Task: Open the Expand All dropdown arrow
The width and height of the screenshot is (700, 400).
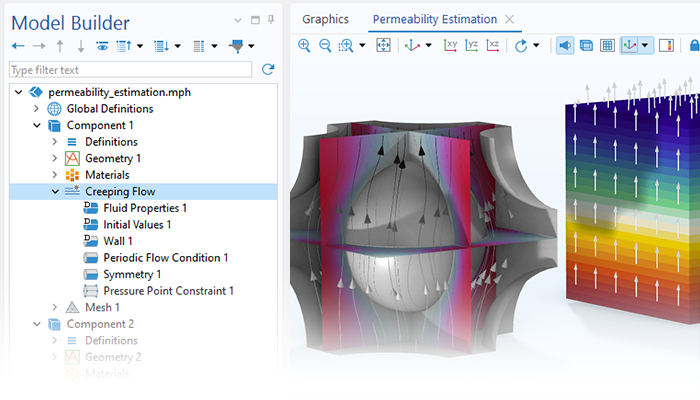Action: (x=178, y=46)
